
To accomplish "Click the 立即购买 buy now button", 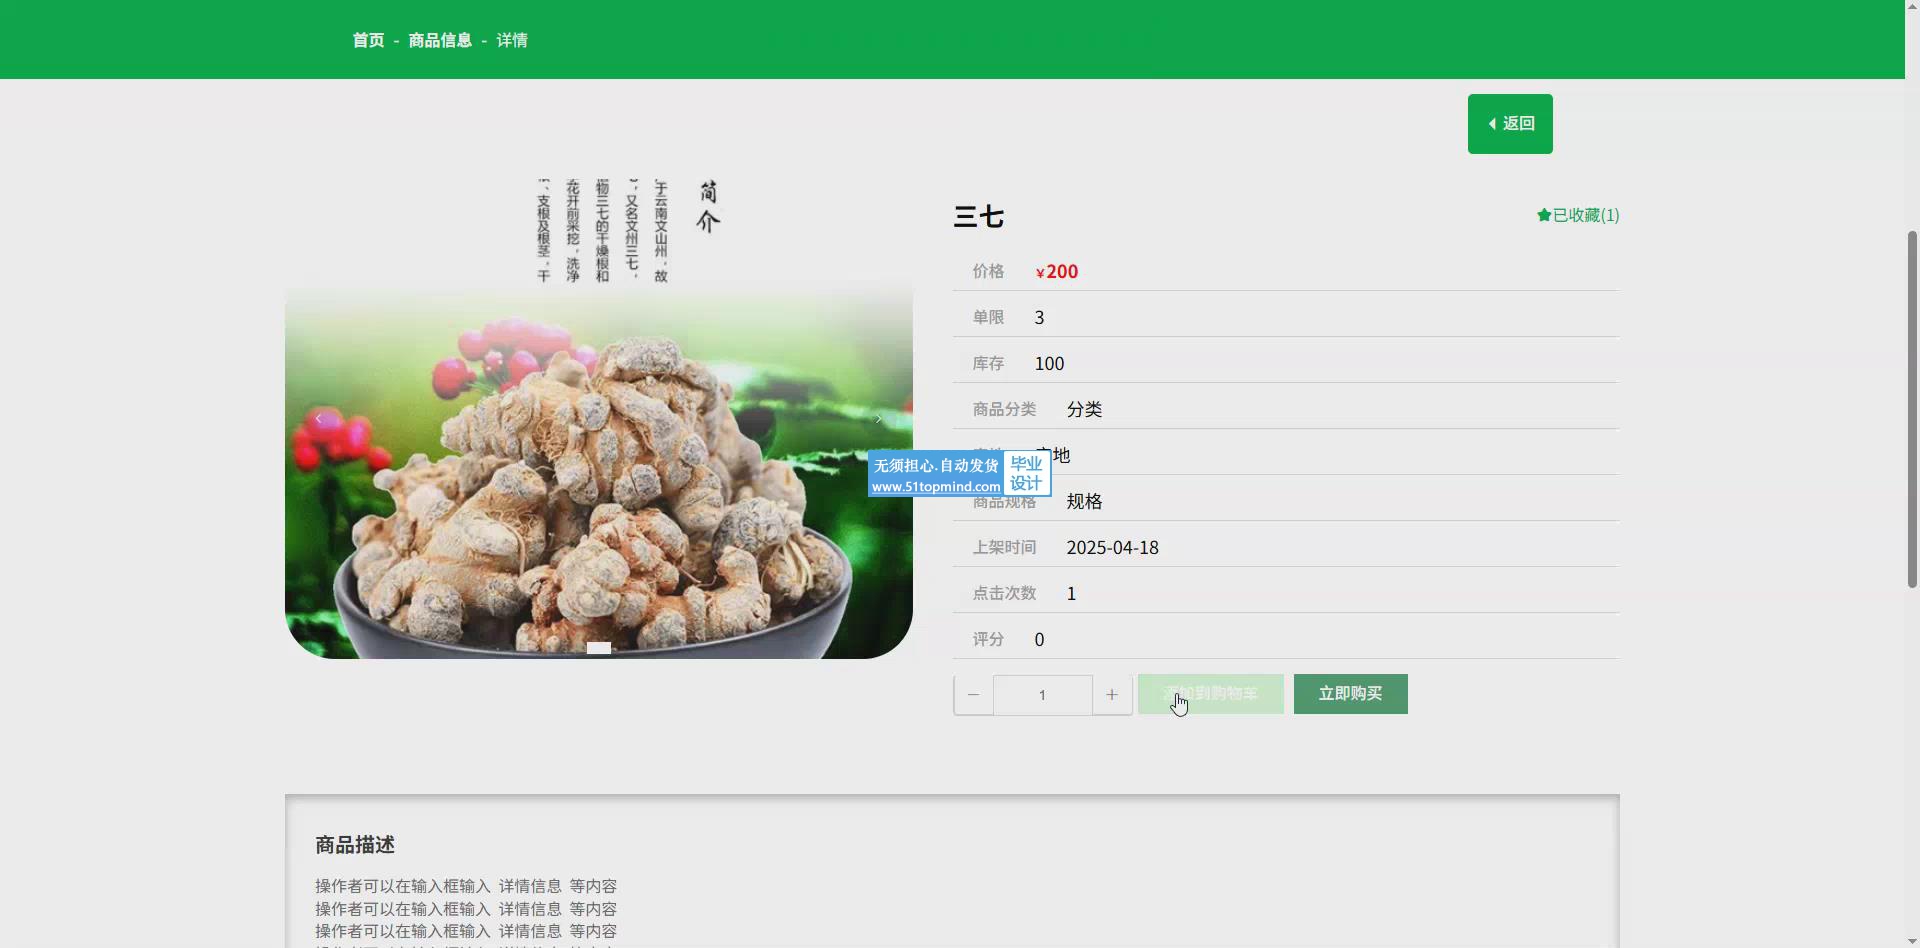I will point(1350,694).
